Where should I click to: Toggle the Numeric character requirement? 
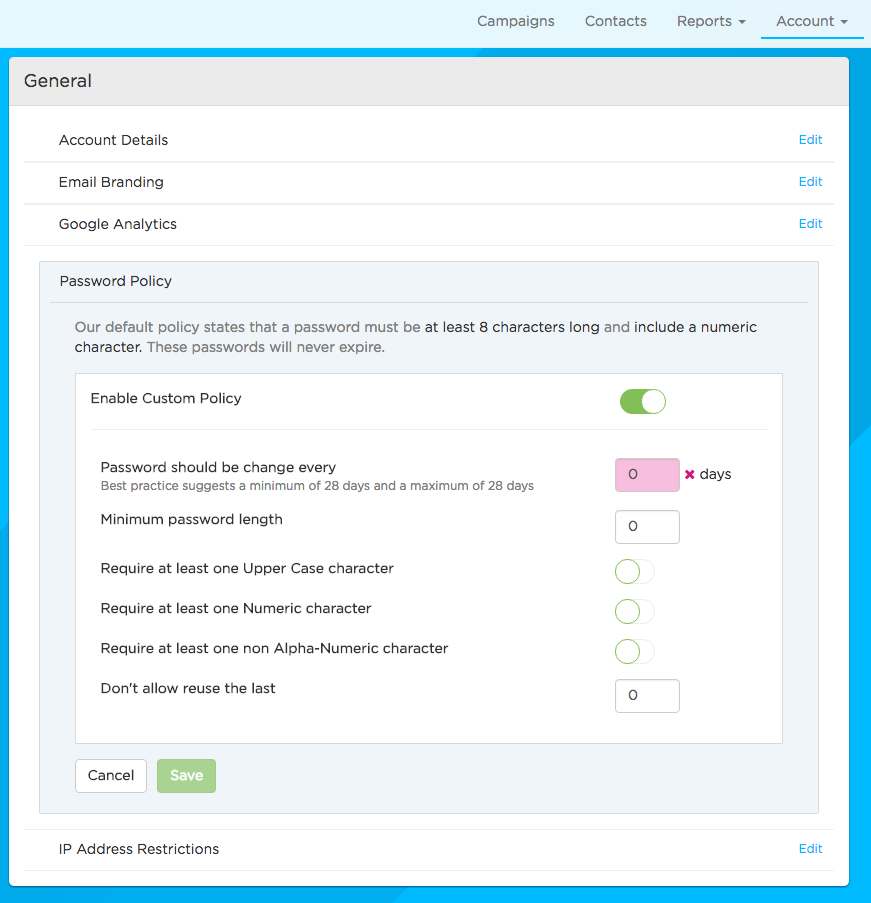click(634, 612)
